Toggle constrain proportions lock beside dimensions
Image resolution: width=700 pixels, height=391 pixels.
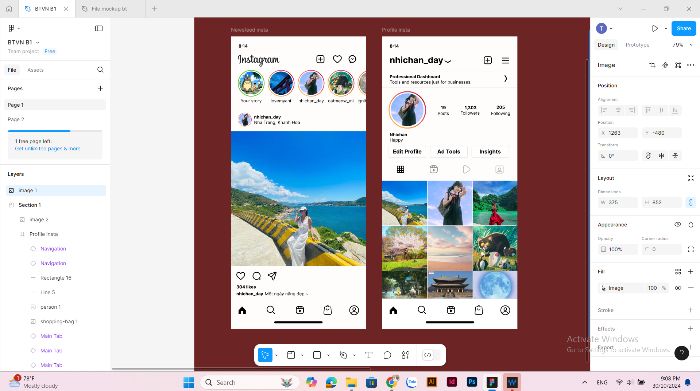pyautogui.click(x=691, y=202)
